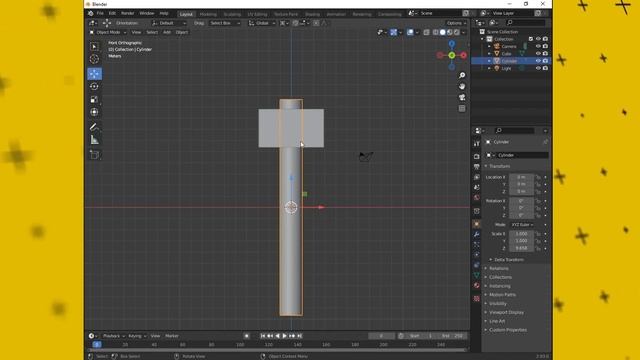Choose the Move tool in the left toolbar
The image size is (640, 360).
coord(94,74)
